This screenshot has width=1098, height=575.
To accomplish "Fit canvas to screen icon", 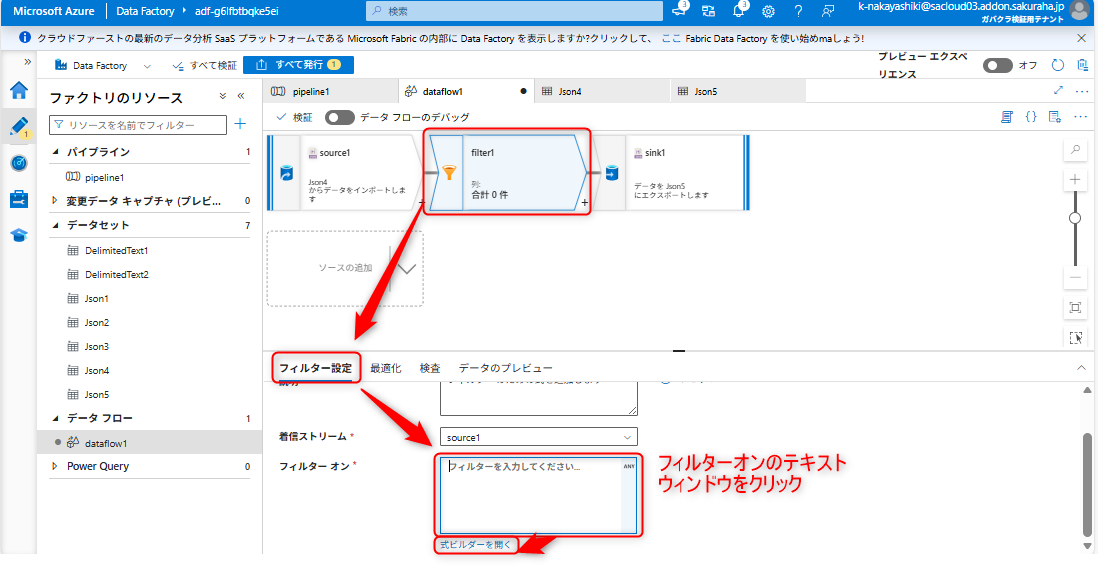I will click(1076, 307).
